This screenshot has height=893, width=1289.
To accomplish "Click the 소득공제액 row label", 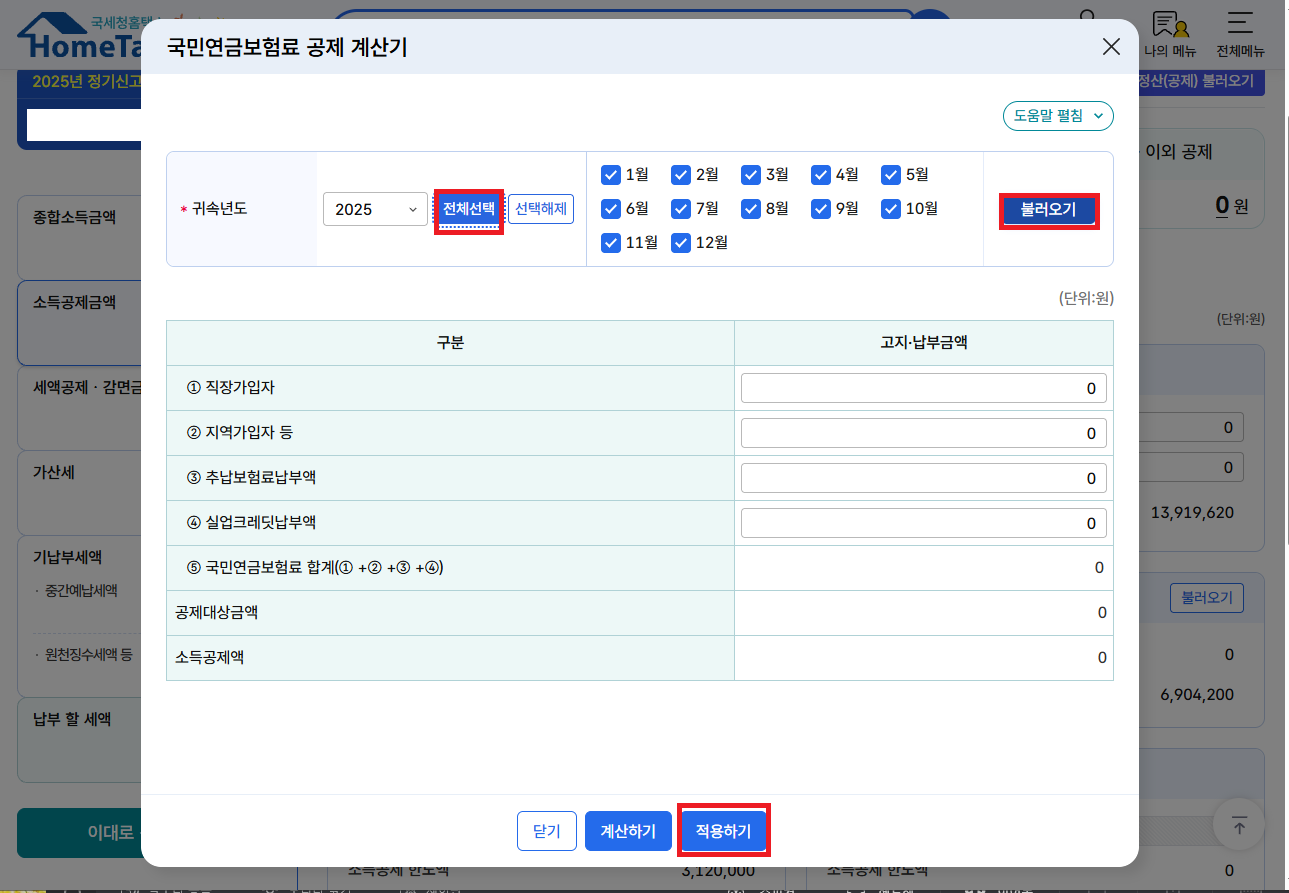I will coord(210,657).
